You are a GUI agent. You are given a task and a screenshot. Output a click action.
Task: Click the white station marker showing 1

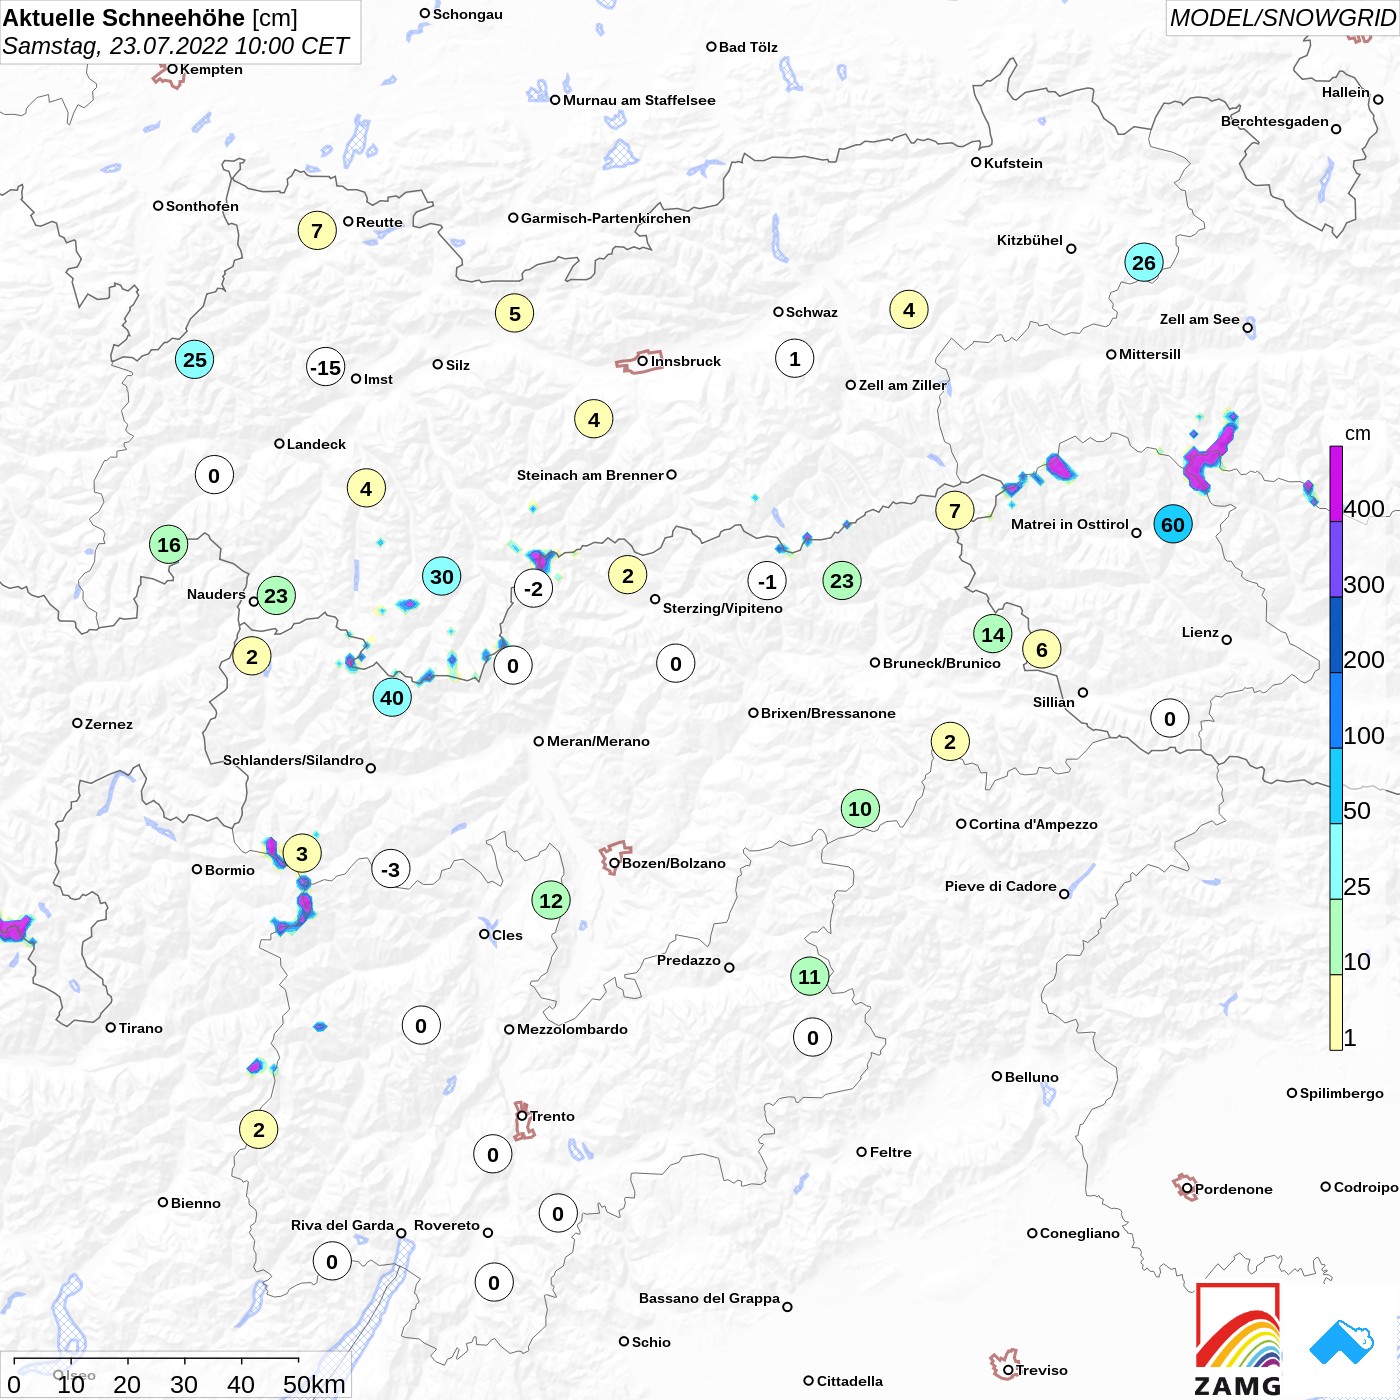pyautogui.click(x=795, y=359)
